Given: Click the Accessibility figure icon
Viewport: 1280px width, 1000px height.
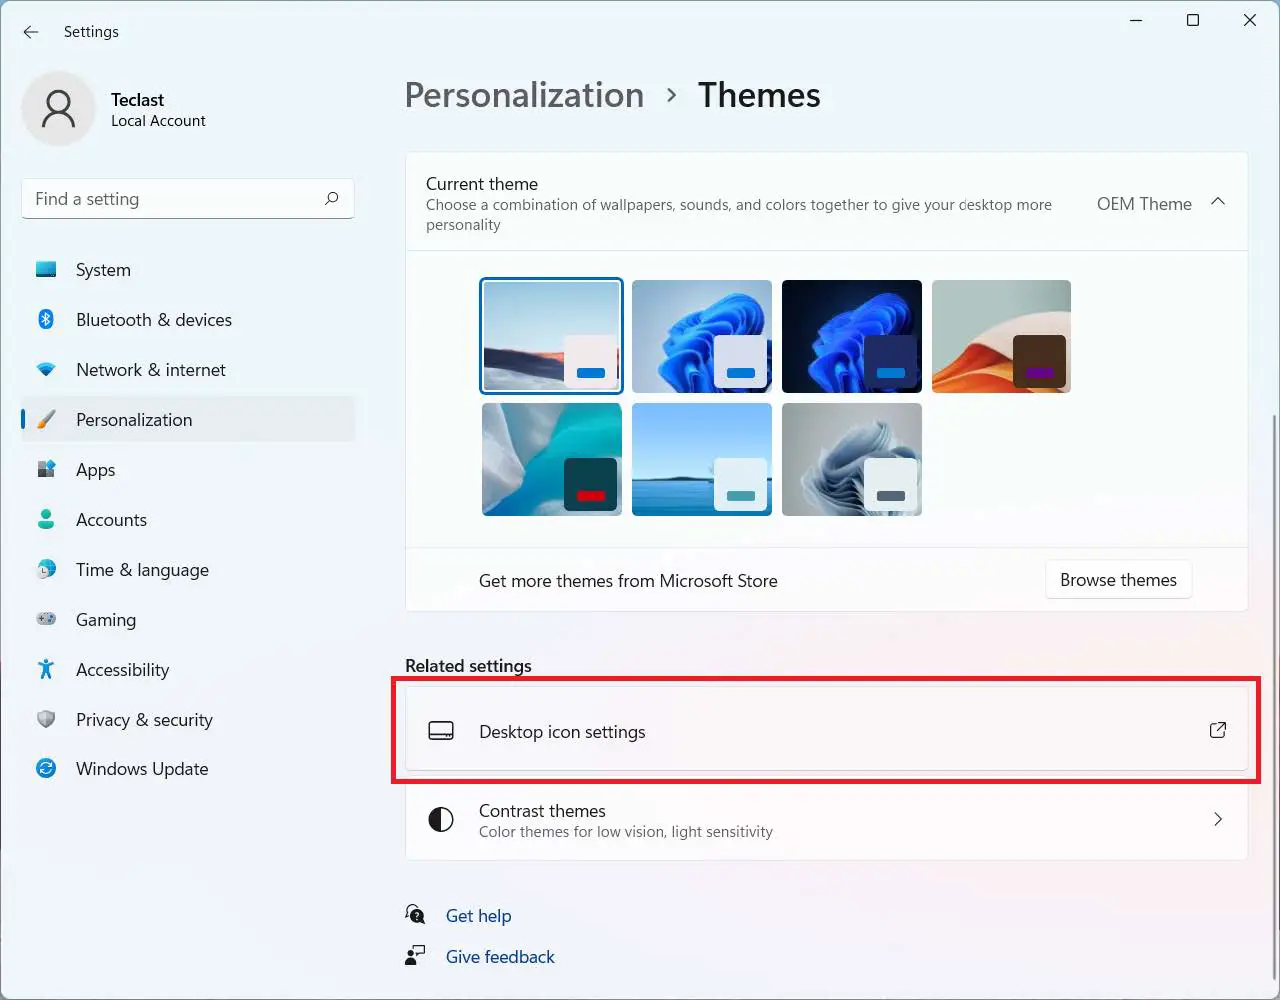Looking at the screenshot, I should coord(46,669).
